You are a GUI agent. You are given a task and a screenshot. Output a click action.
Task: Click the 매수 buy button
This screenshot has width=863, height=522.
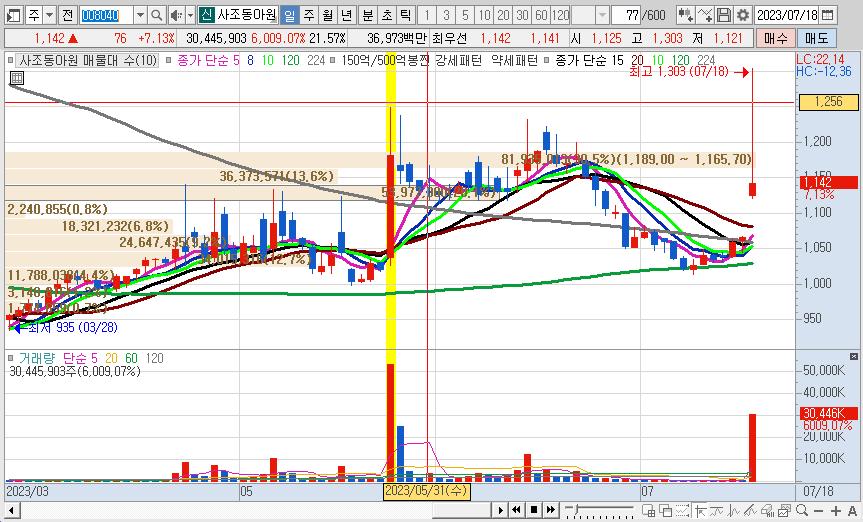(x=776, y=39)
